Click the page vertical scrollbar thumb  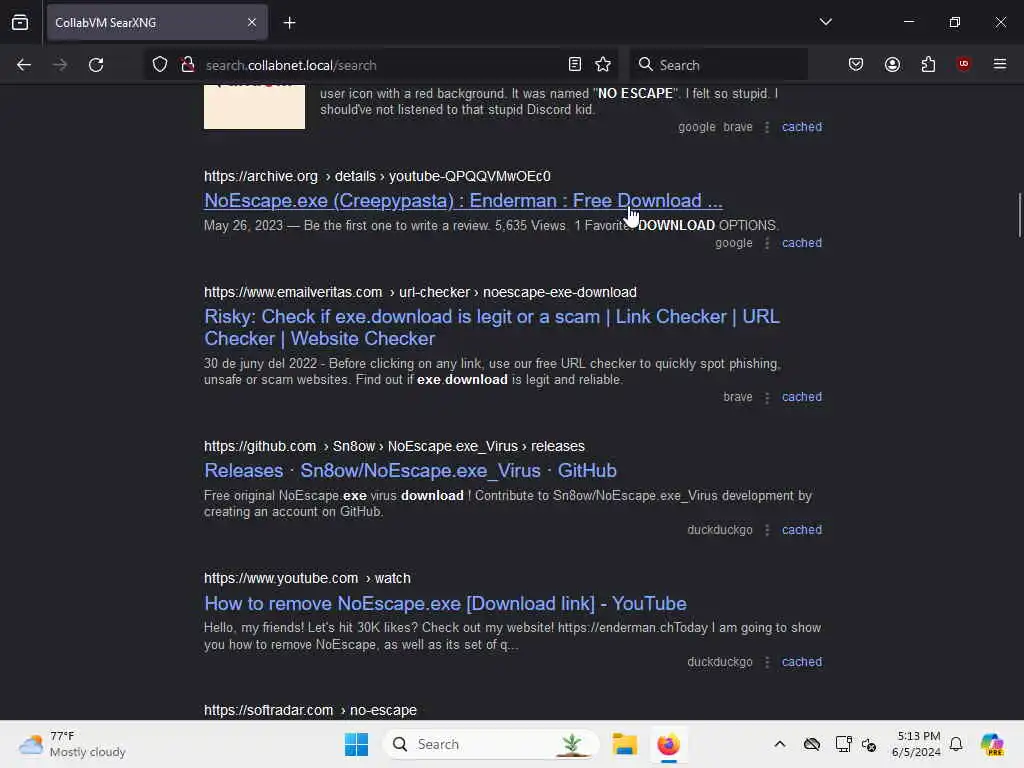point(1019,215)
